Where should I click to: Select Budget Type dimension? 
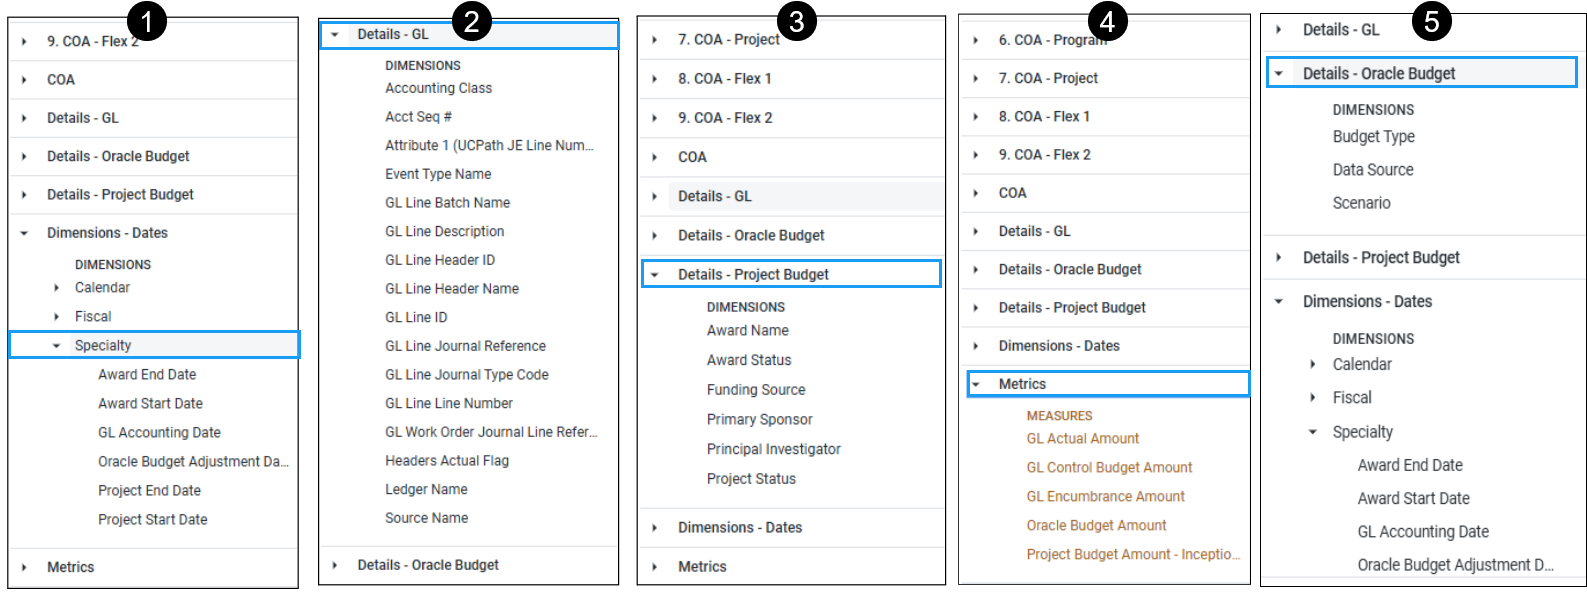(1373, 137)
